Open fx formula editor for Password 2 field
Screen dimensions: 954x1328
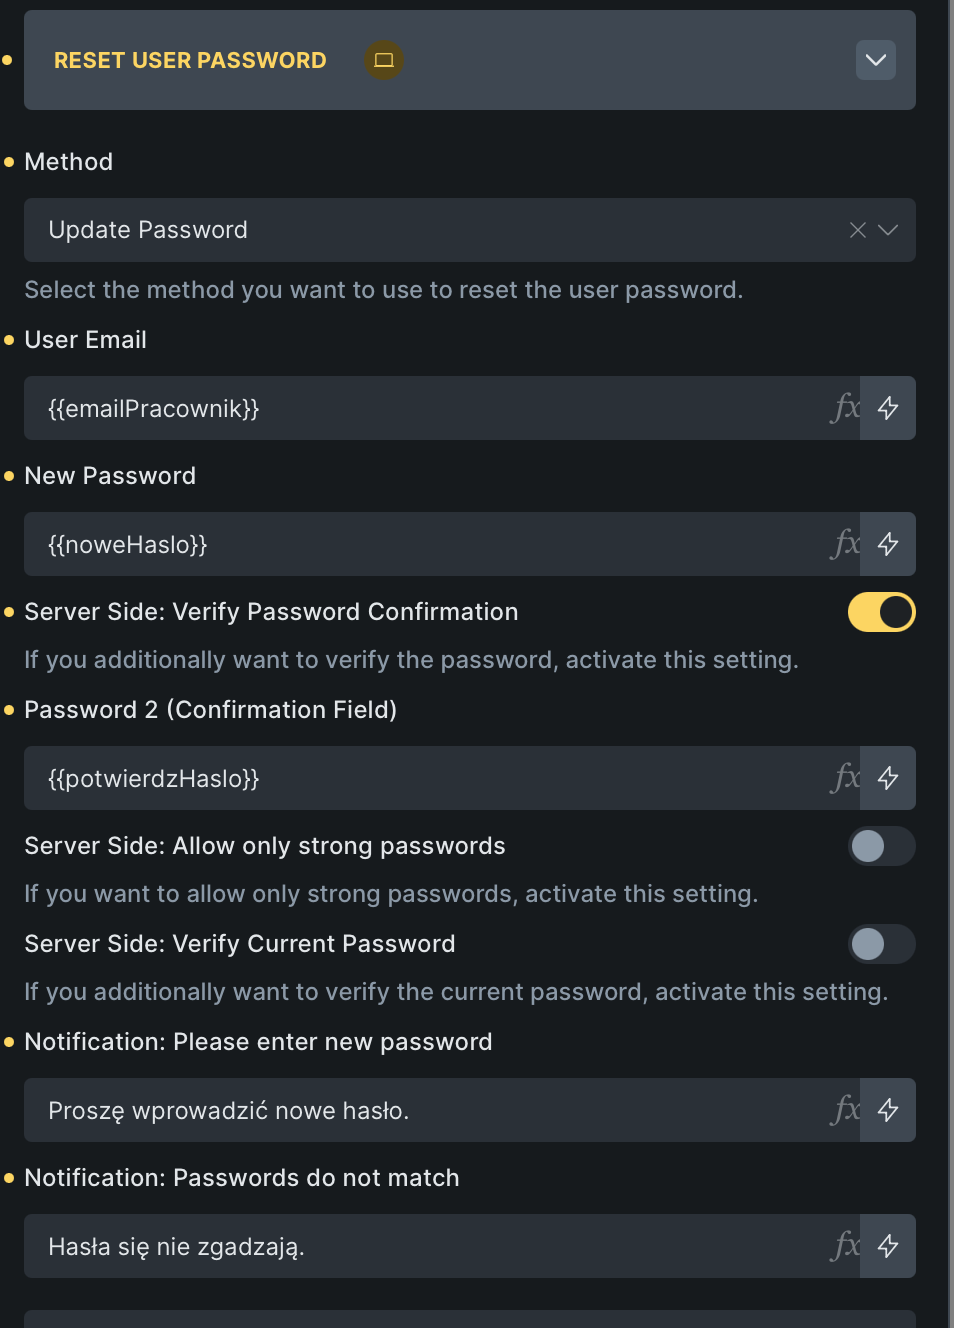click(x=845, y=778)
